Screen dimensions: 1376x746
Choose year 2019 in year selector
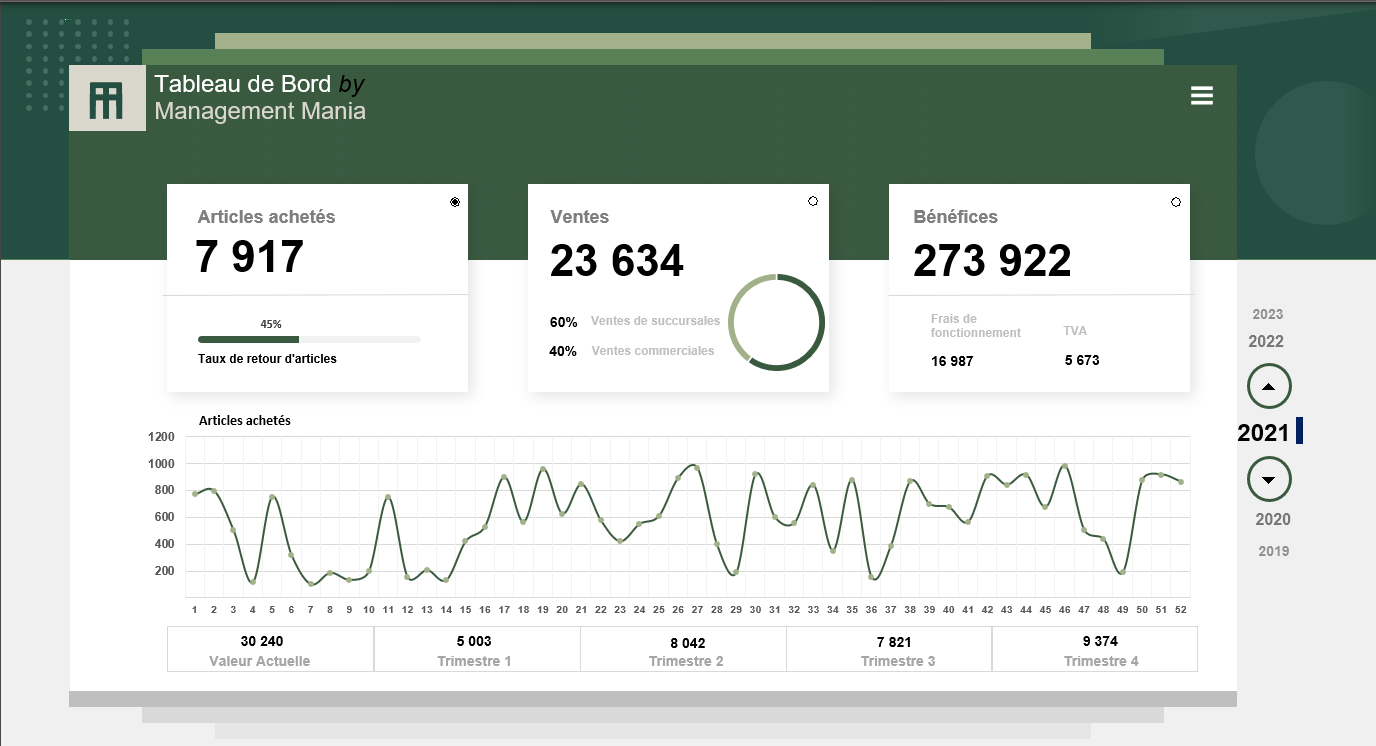[x=1274, y=551]
